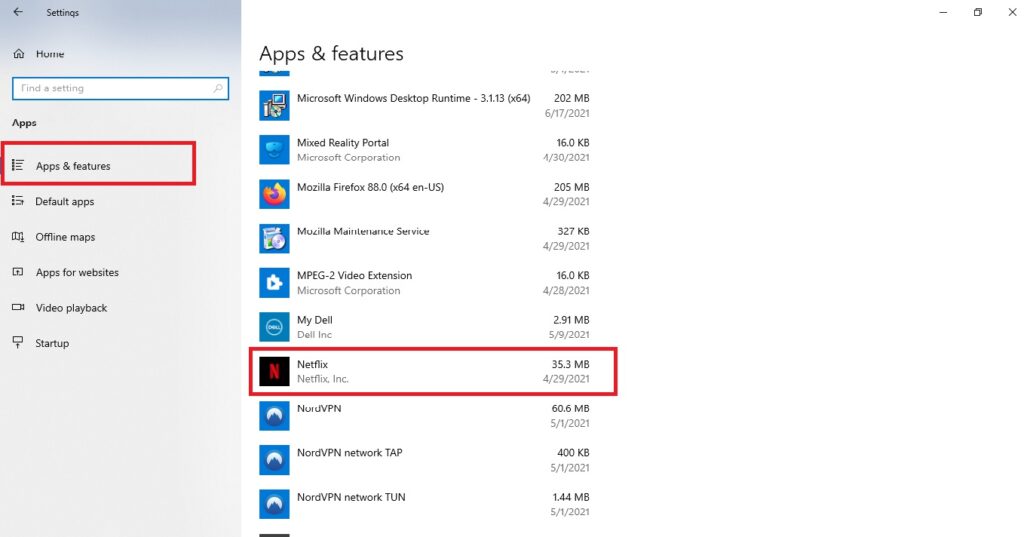Click the 2.91 MB My Dell size
The width and height of the screenshot is (1030, 537).
(571, 320)
